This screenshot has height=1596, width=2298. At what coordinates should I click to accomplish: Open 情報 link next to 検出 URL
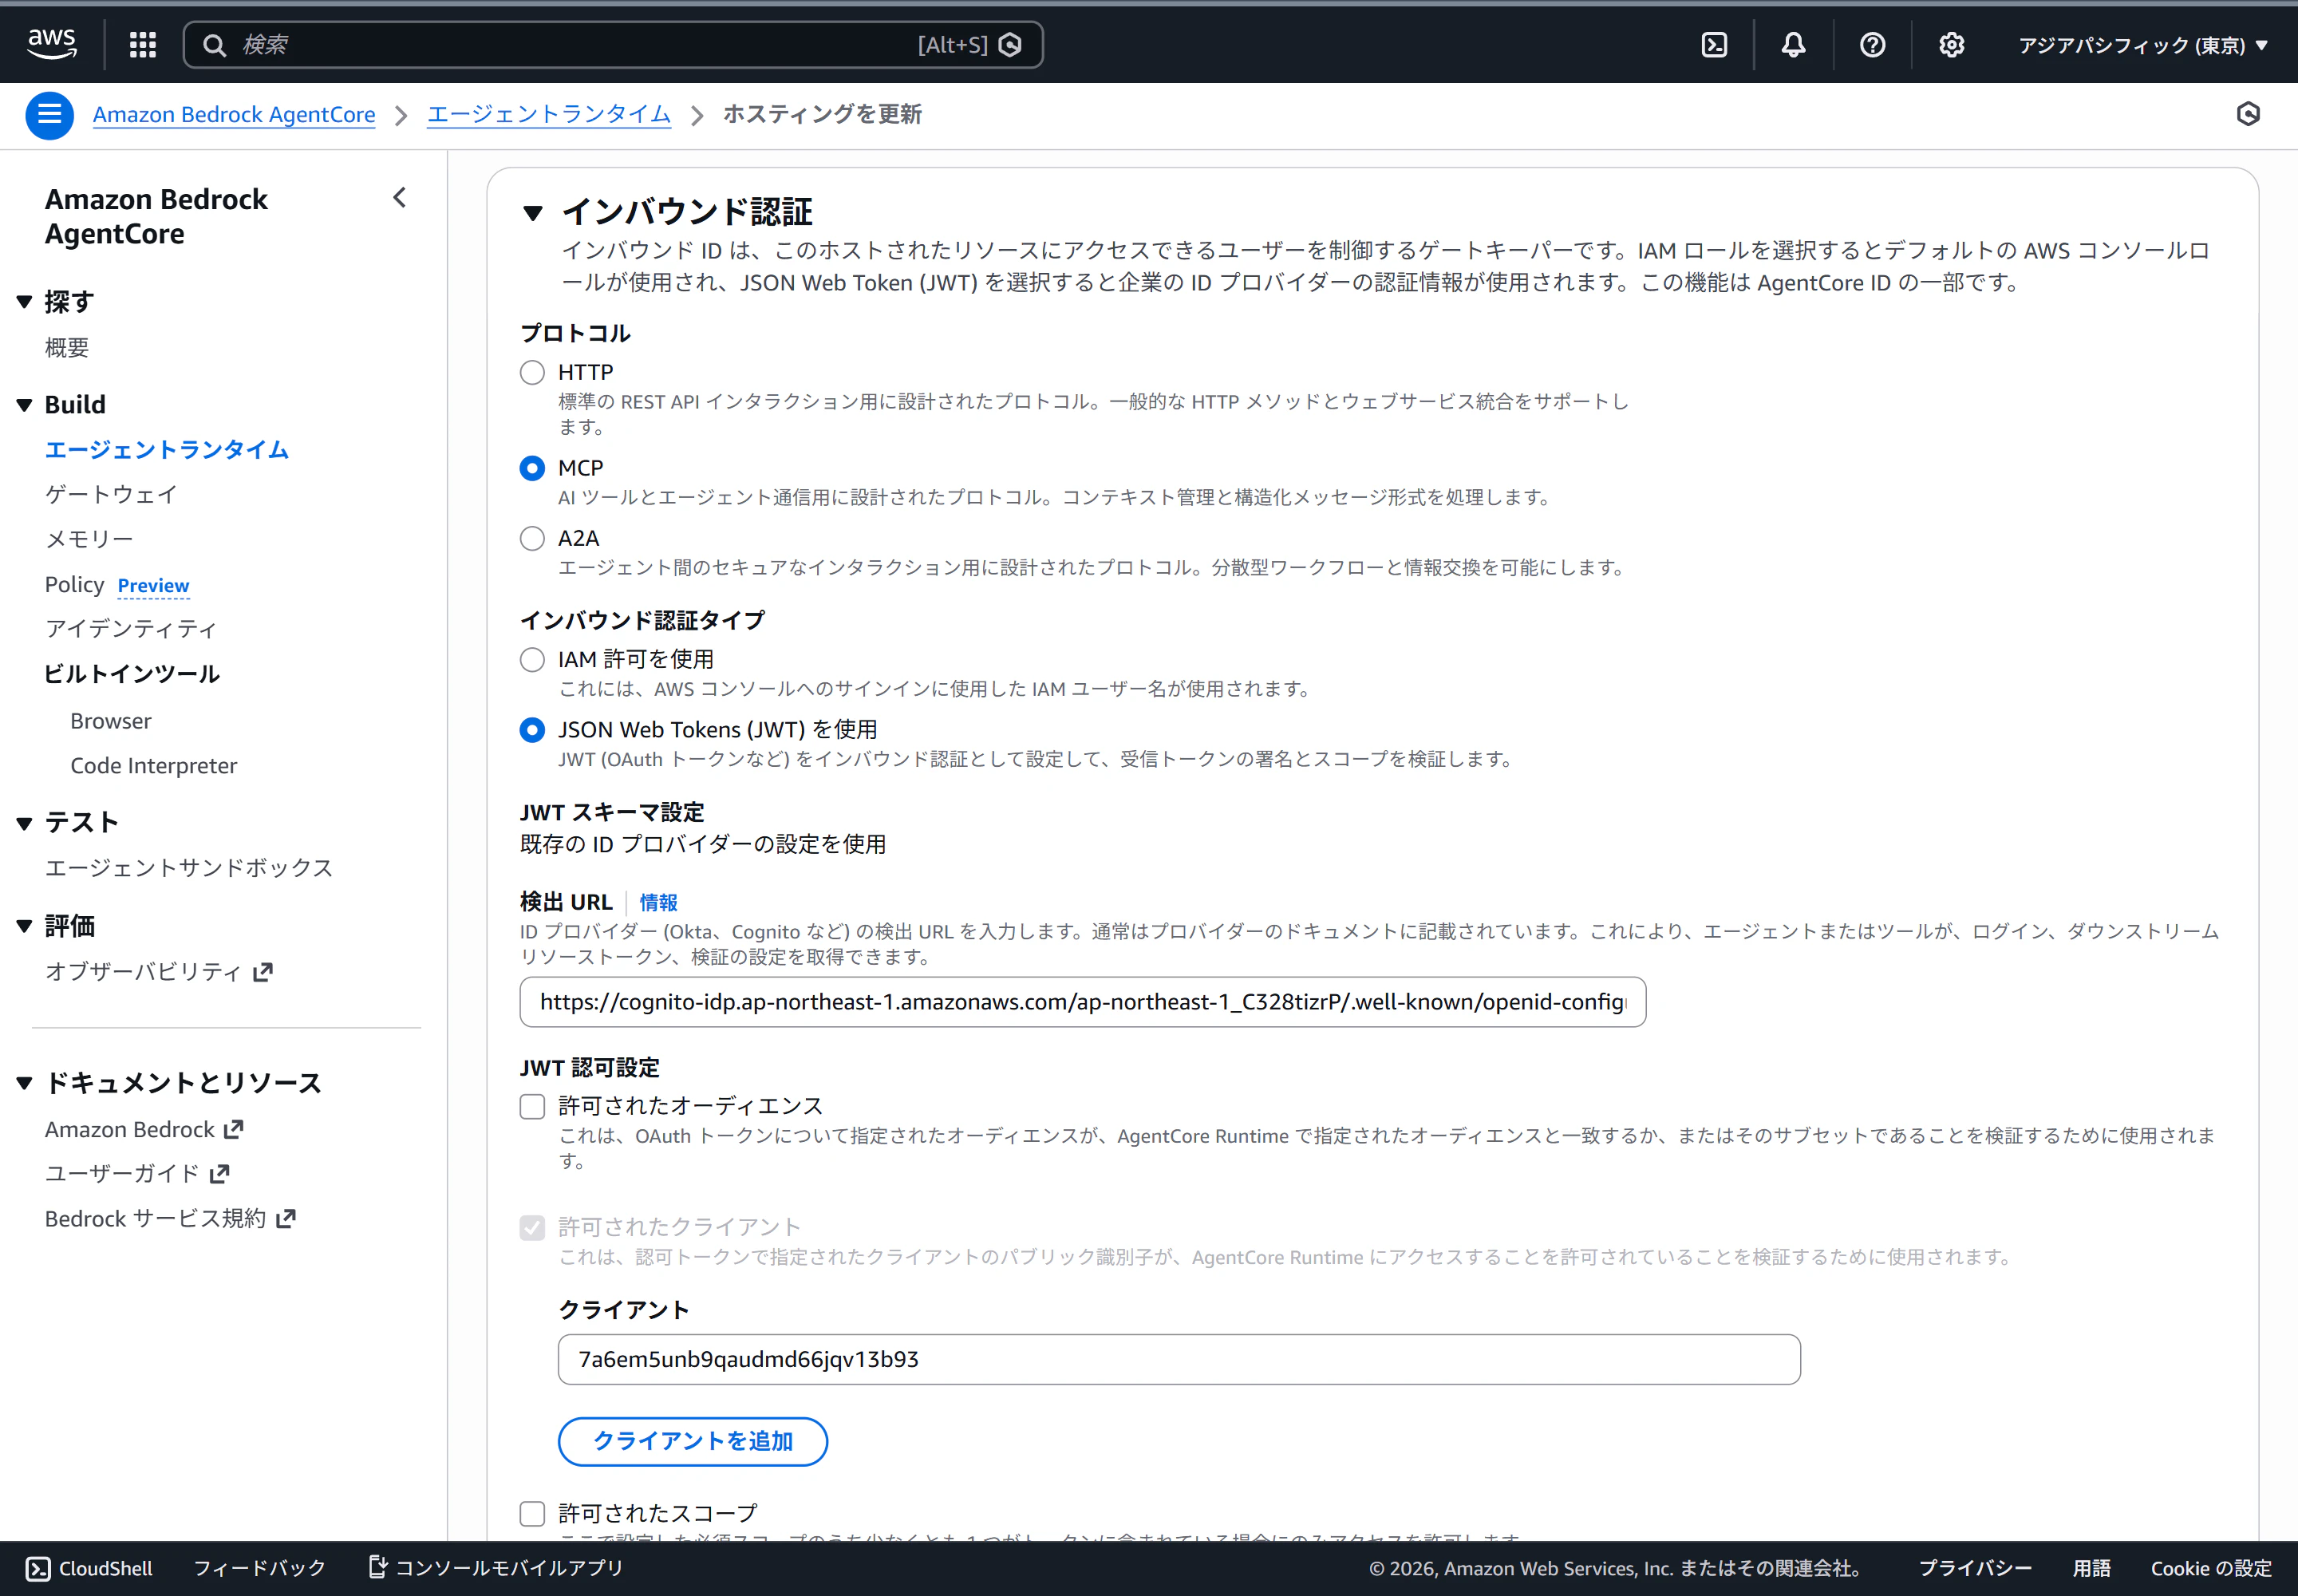point(659,902)
